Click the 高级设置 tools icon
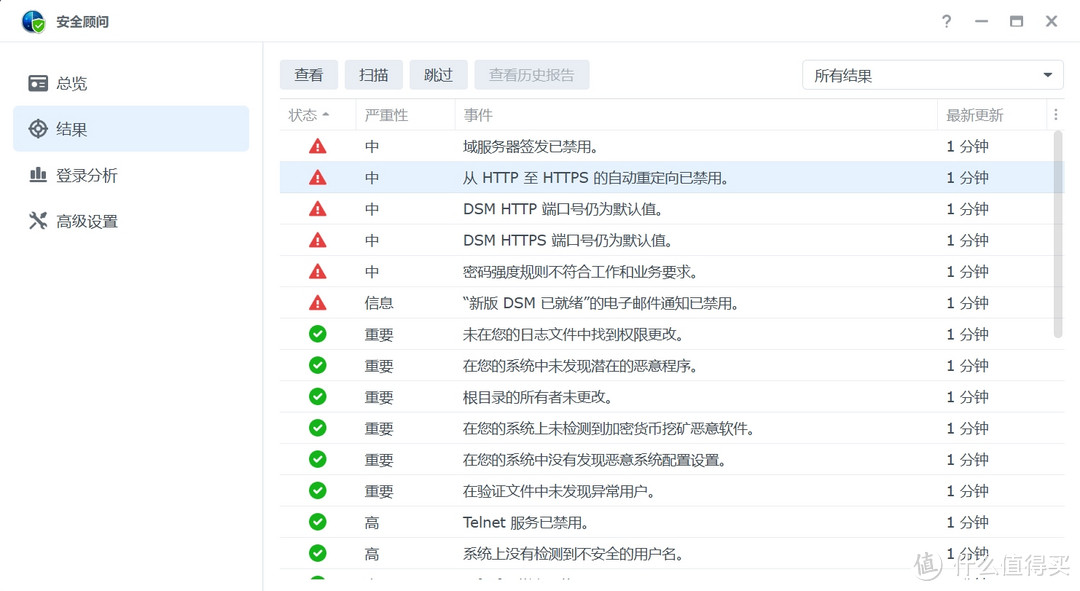1080x591 pixels. (x=38, y=221)
